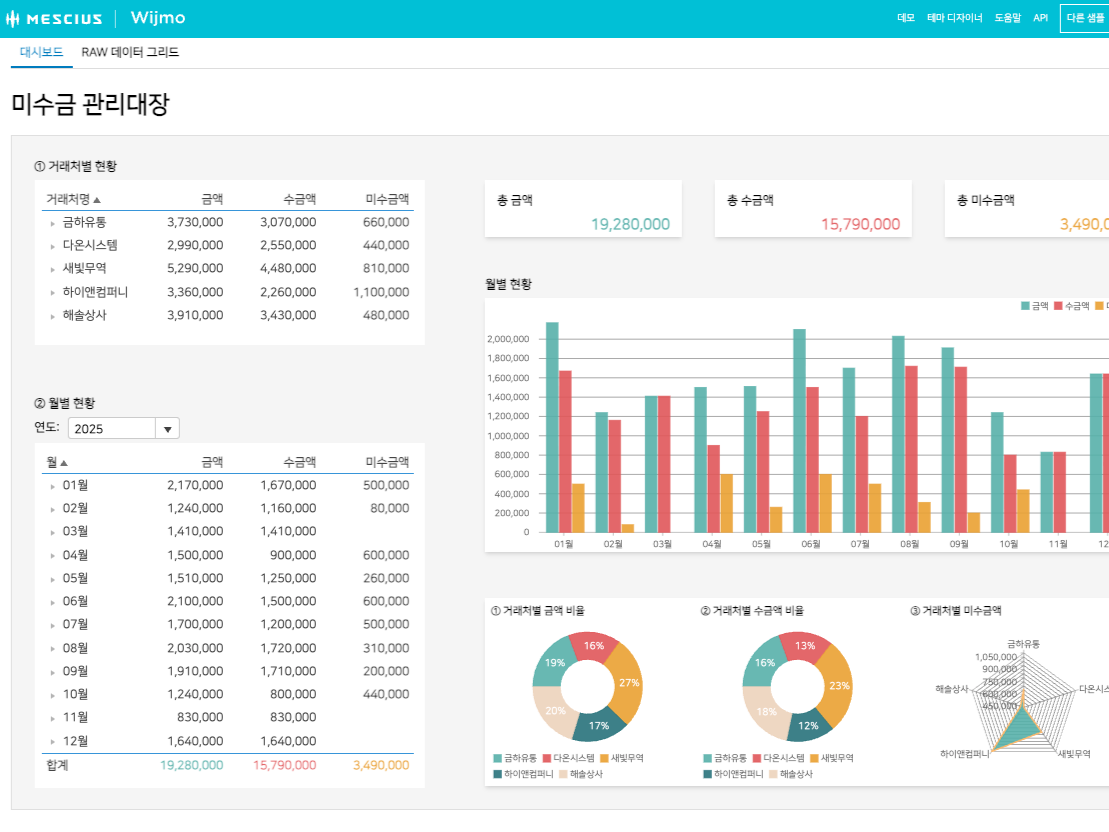Open the 연도 year dropdown arrow
The height and width of the screenshot is (832, 1109).
pyautogui.click(x=168, y=429)
